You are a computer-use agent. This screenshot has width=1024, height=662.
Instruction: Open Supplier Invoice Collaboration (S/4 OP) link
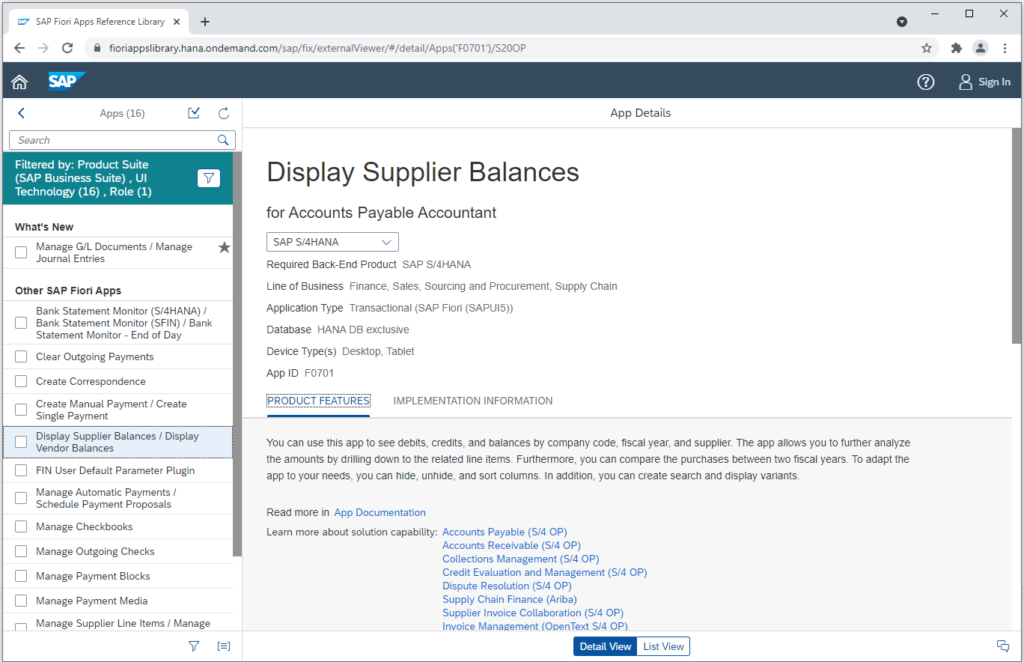click(x=533, y=613)
